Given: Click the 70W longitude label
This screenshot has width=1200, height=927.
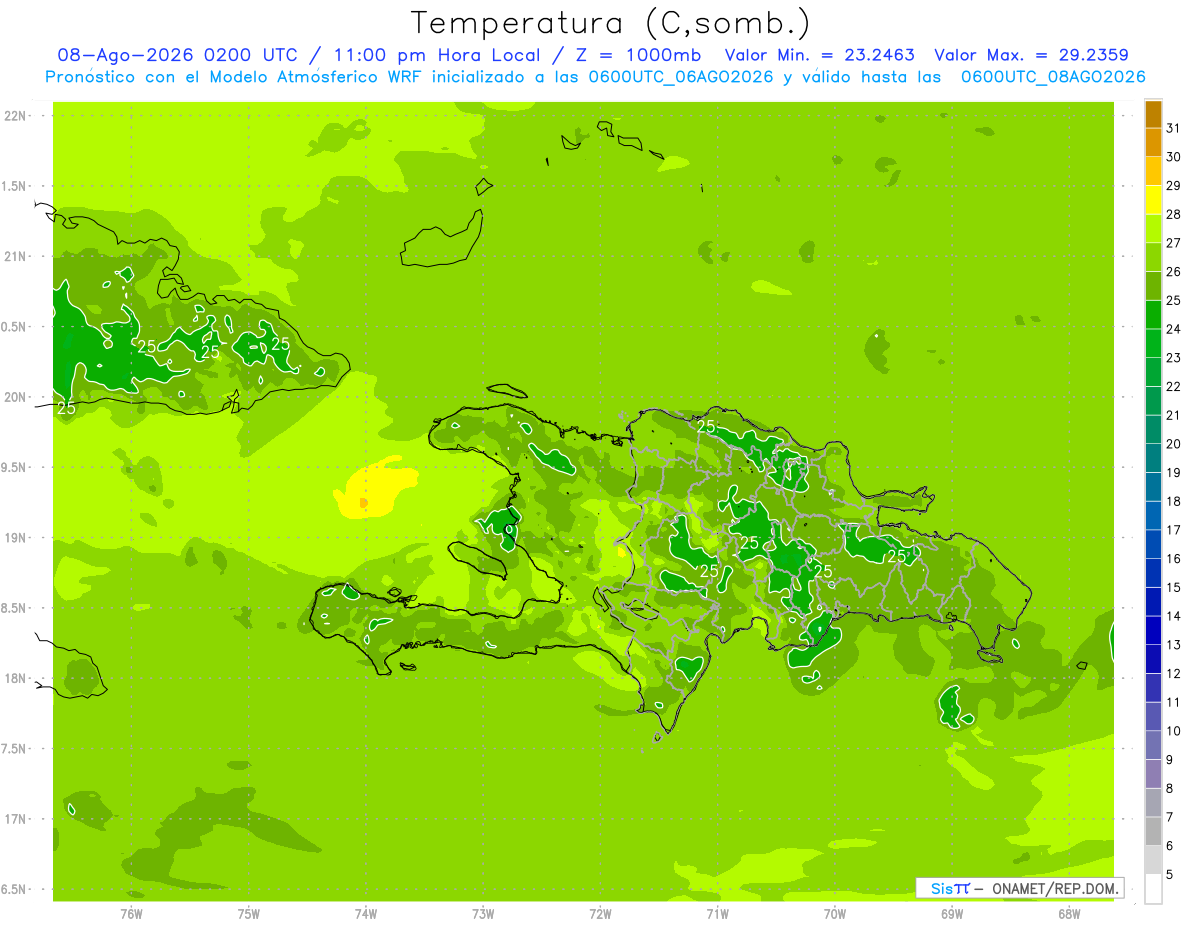Looking at the screenshot, I should 835,914.
